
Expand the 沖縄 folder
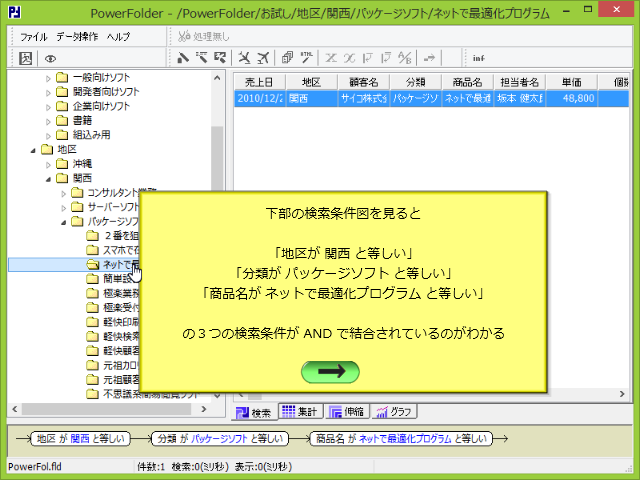(x=48, y=165)
